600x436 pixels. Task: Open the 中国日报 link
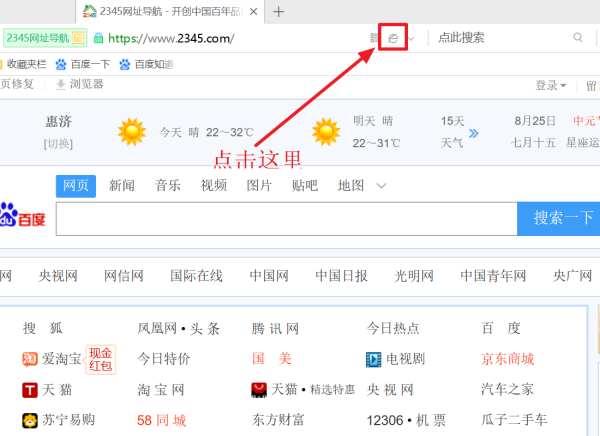[341, 276]
